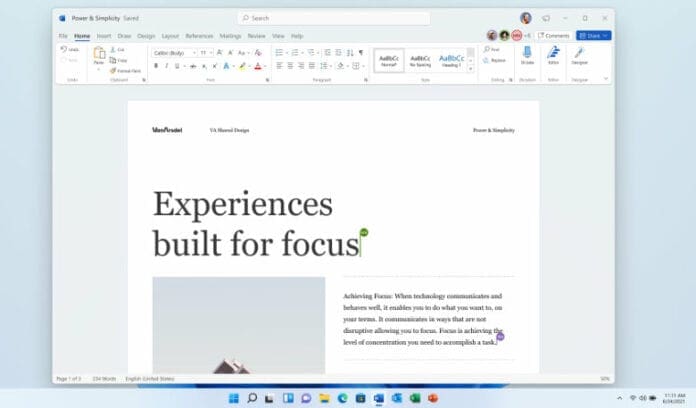696x408 pixels.
Task: Click the Dictate microphone icon
Action: pyautogui.click(x=527, y=52)
